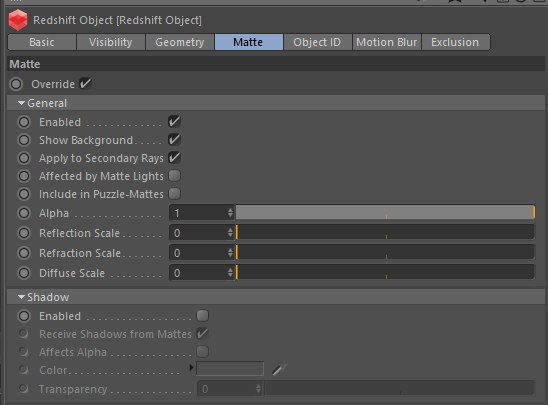Expand the Color triangle arrow

[191, 368]
